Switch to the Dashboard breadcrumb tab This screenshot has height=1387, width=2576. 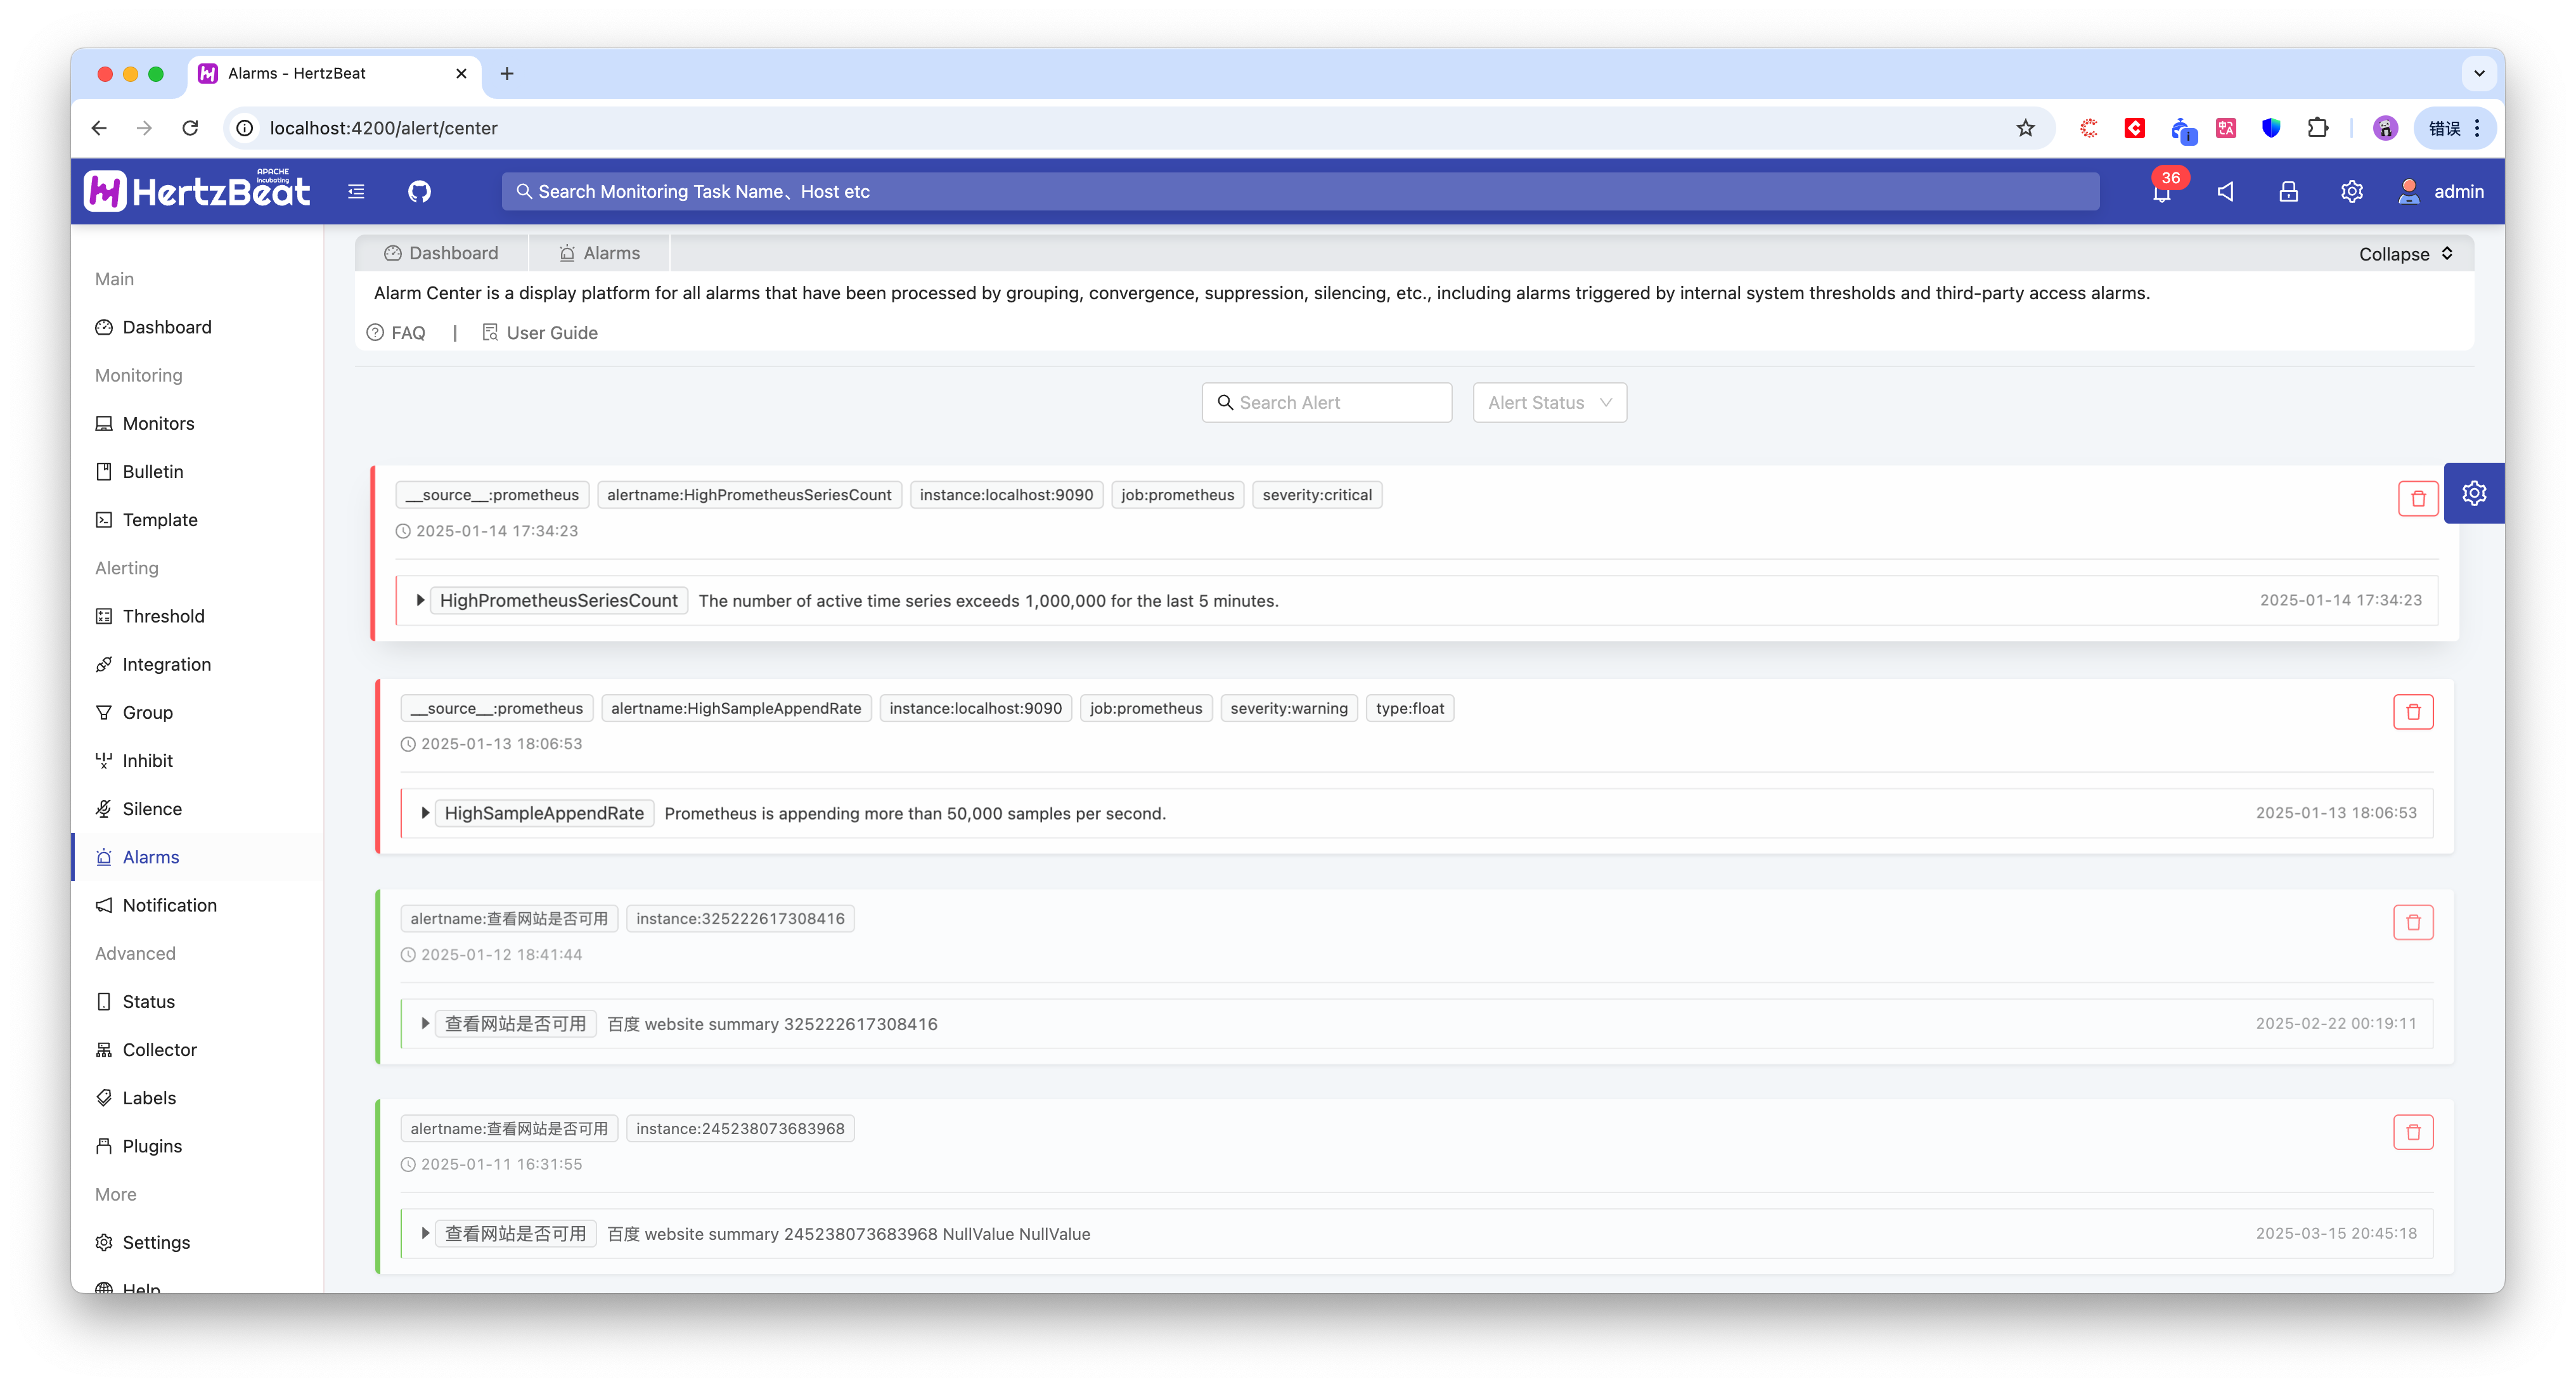pyautogui.click(x=441, y=253)
